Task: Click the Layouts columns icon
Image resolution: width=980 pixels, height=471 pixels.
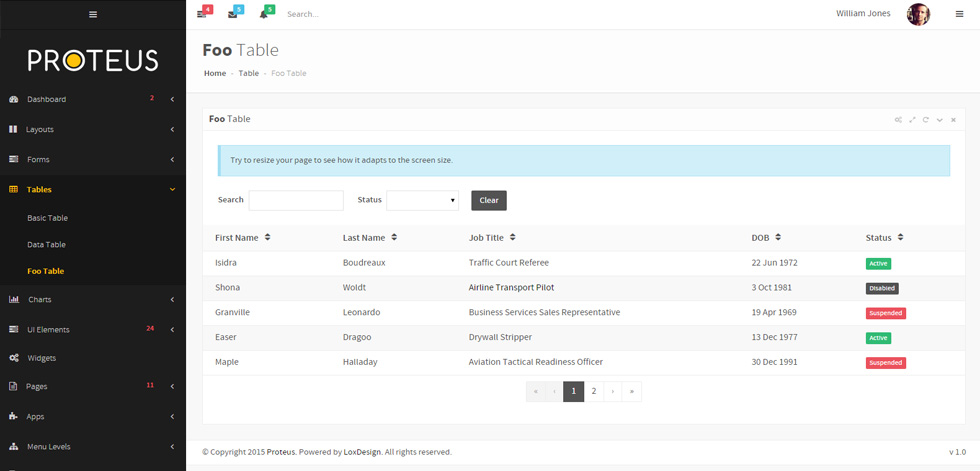Action: pos(13,129)
